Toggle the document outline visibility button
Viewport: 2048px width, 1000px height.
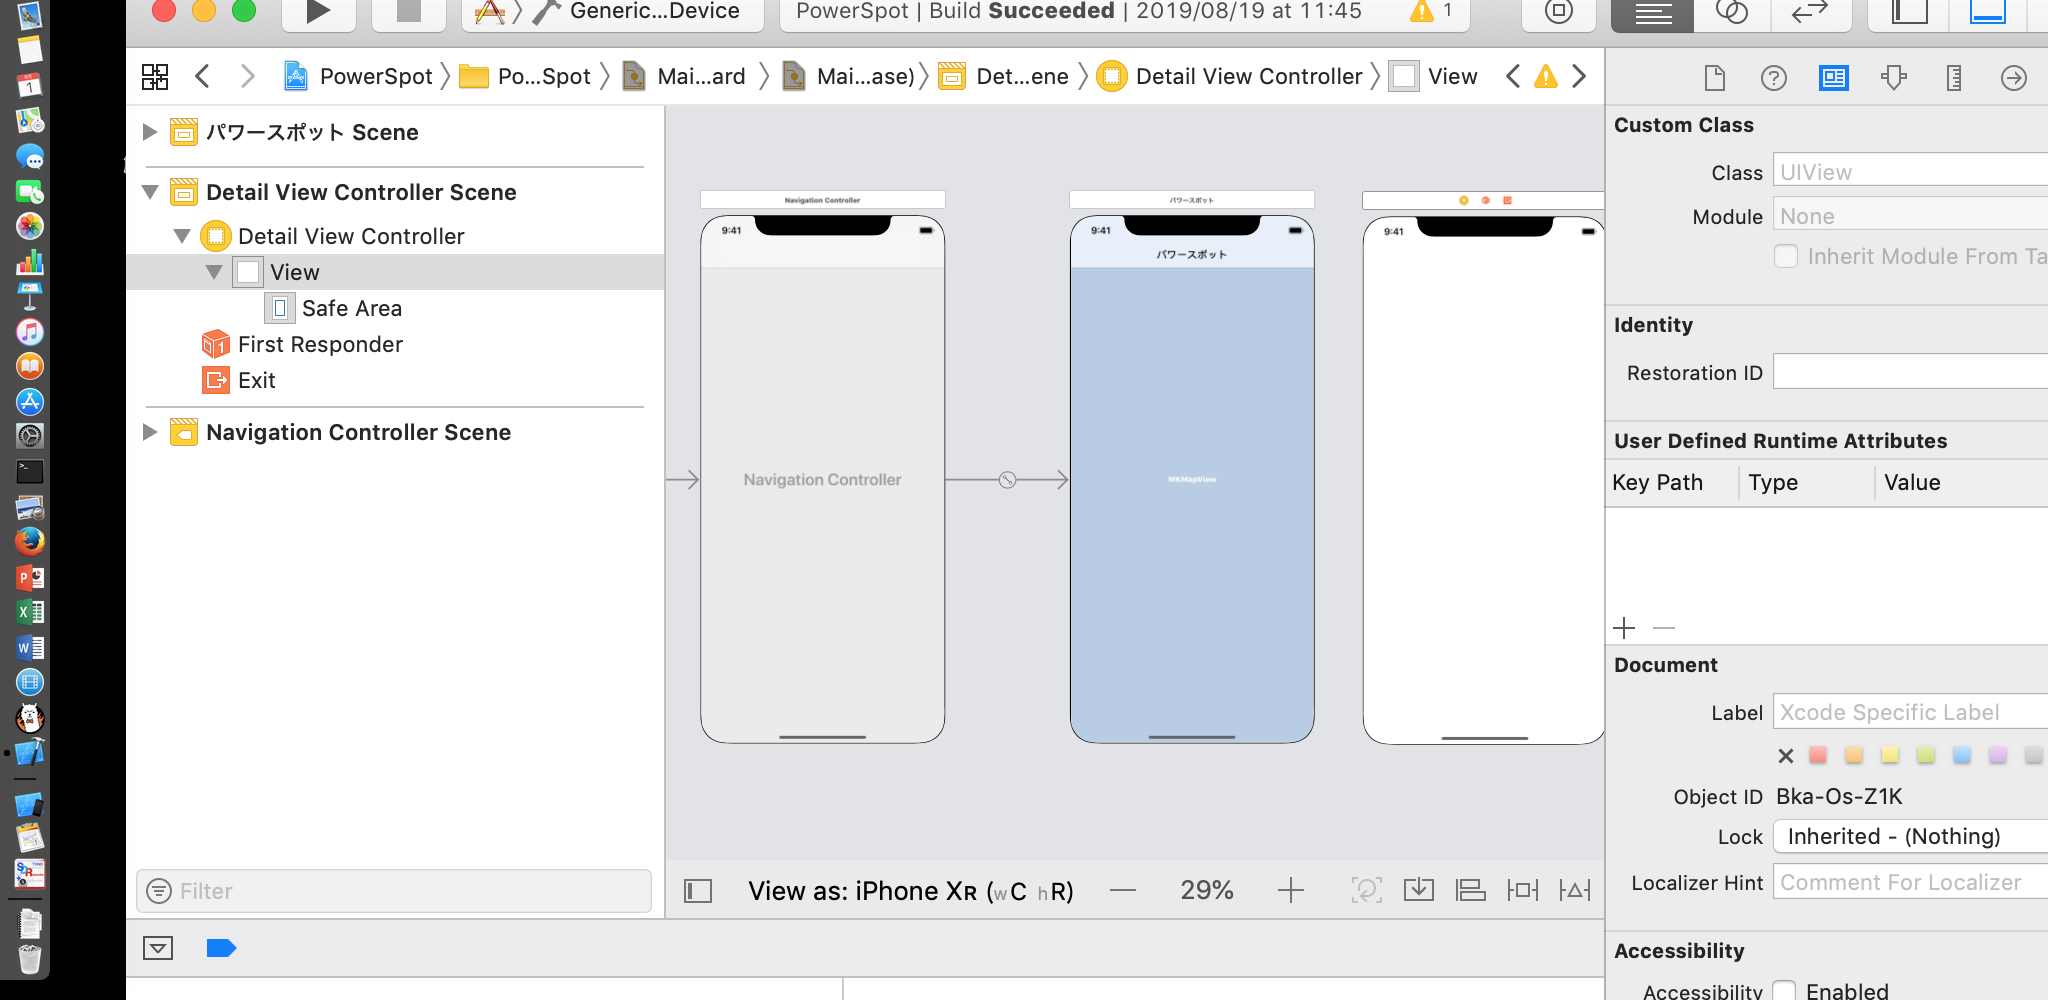[x=698, y=890]
